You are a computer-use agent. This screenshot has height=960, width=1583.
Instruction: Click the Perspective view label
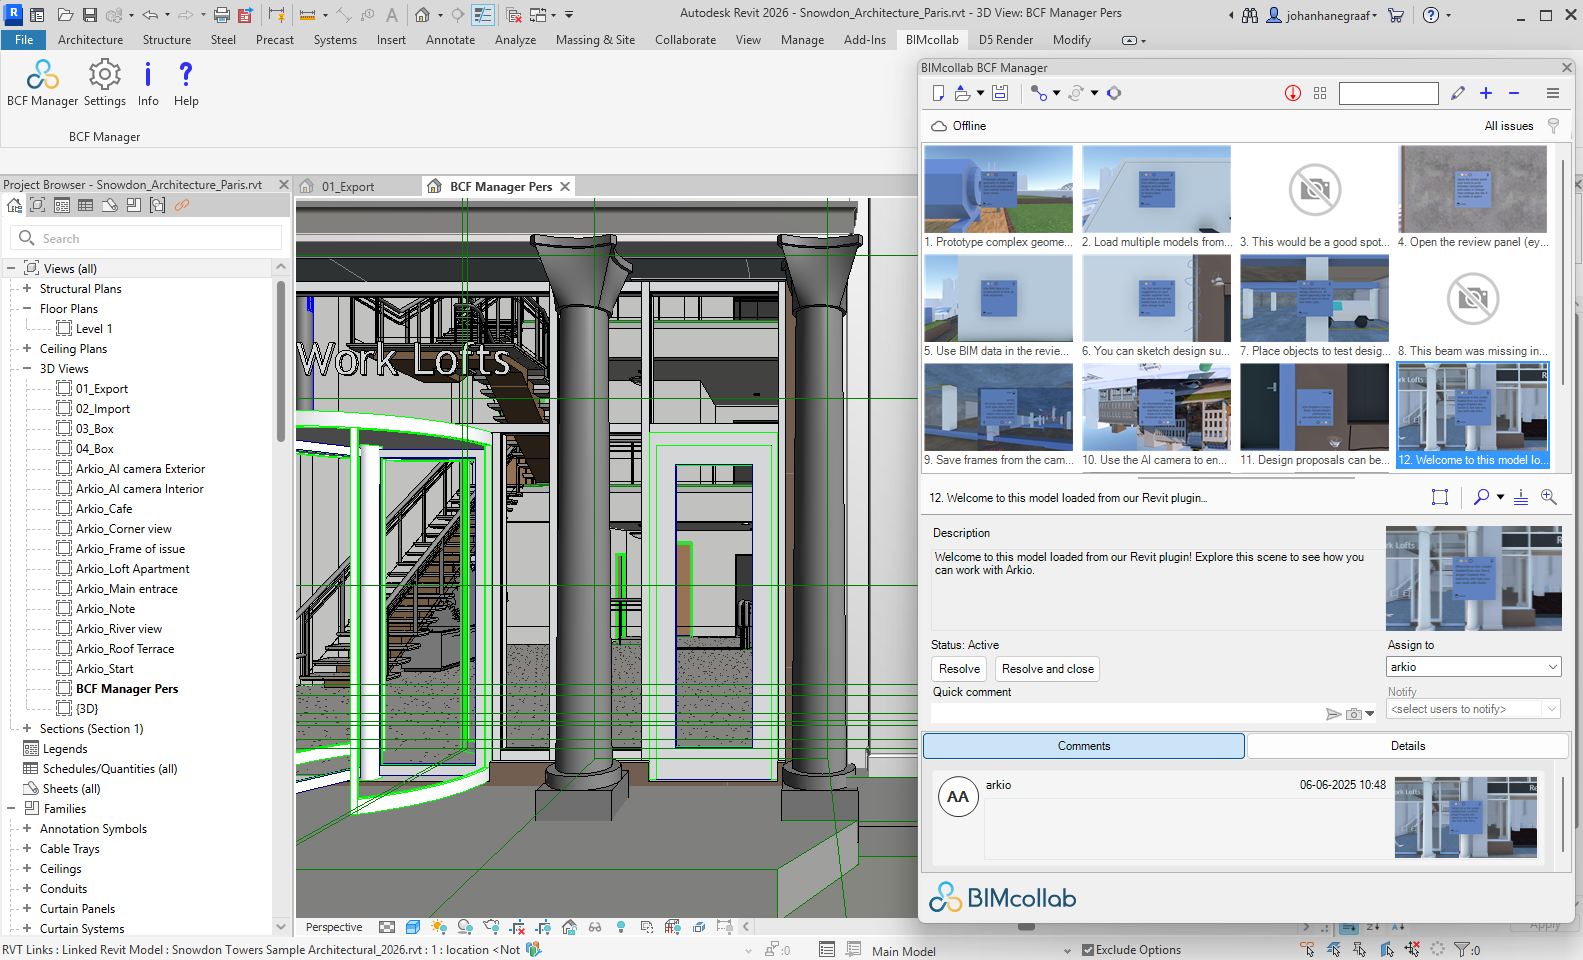pos(334,927)
